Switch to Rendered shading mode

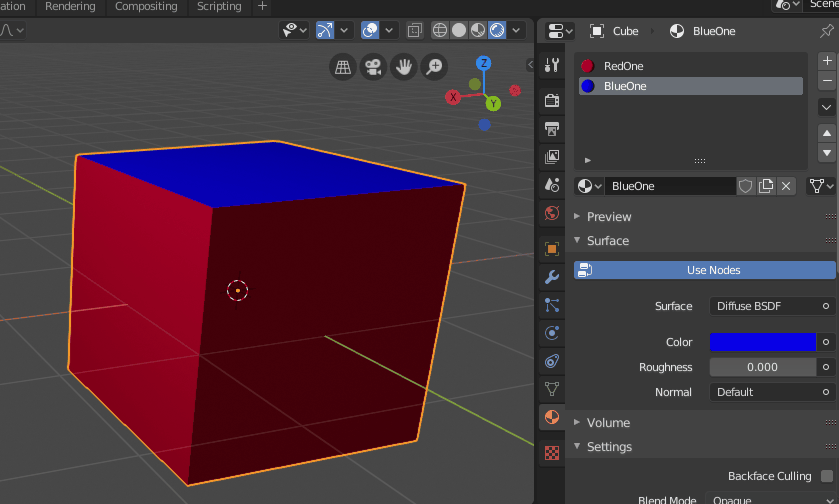click(497, 30)
